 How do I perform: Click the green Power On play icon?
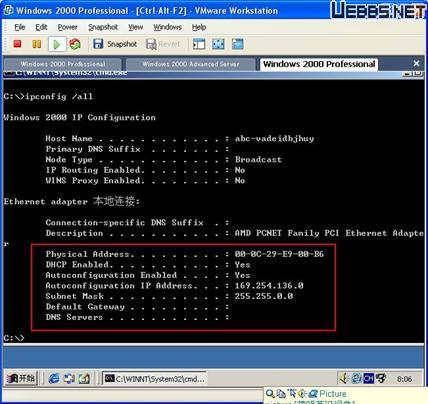57,44
